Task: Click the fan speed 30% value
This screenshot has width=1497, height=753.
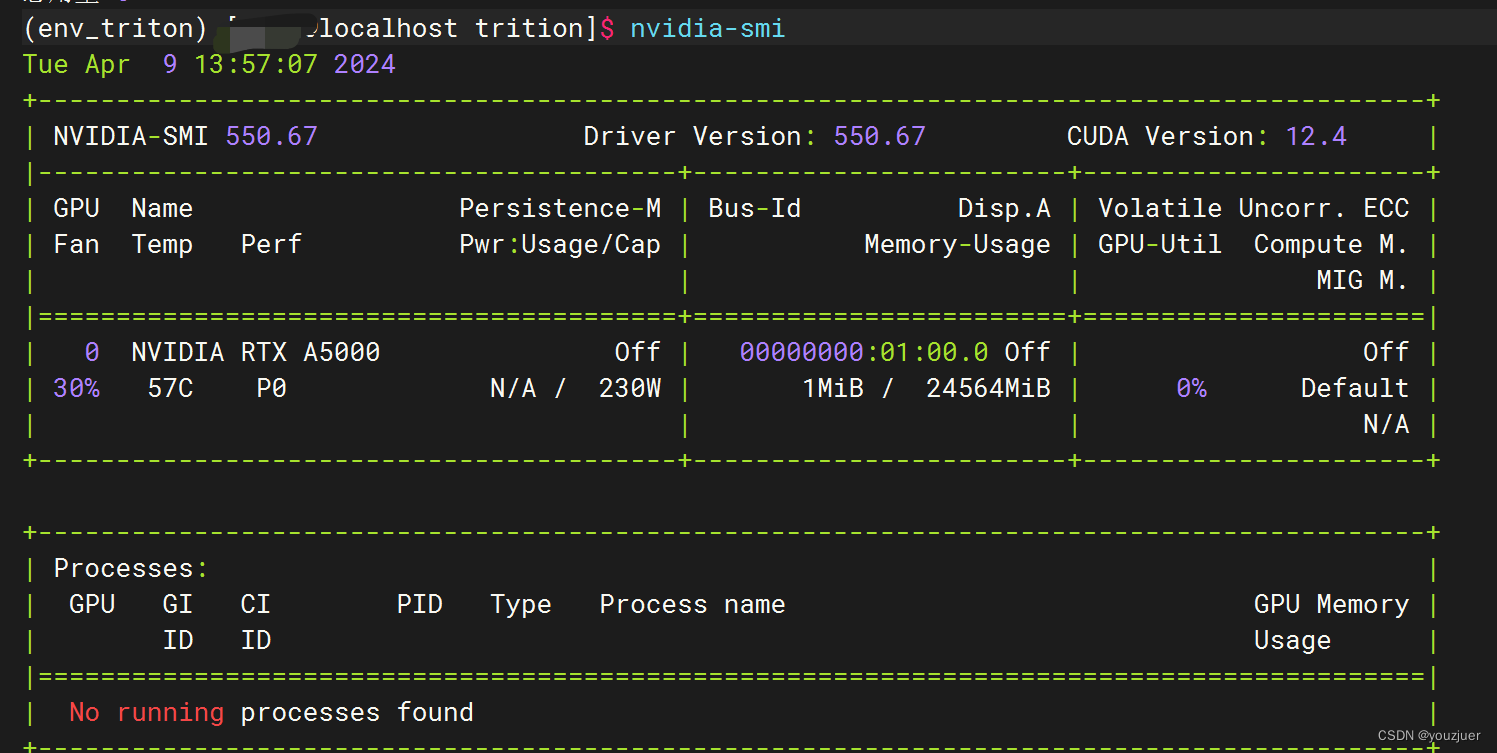Action: pyautogui.click(x=76, y=388)
